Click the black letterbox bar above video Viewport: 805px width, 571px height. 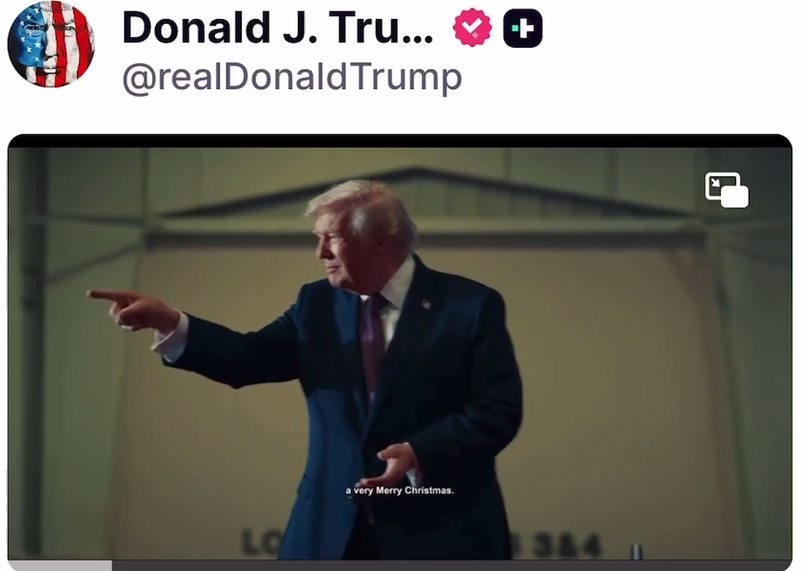(400, 141)
